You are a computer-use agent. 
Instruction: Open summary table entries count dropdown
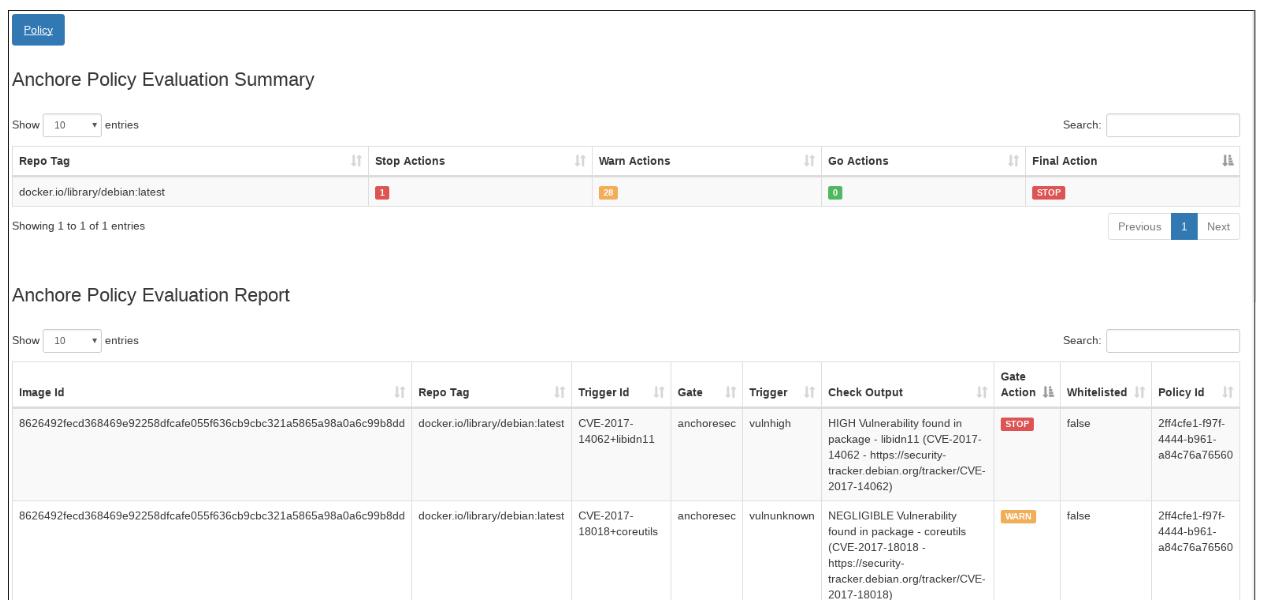click(x=72, y=125)
